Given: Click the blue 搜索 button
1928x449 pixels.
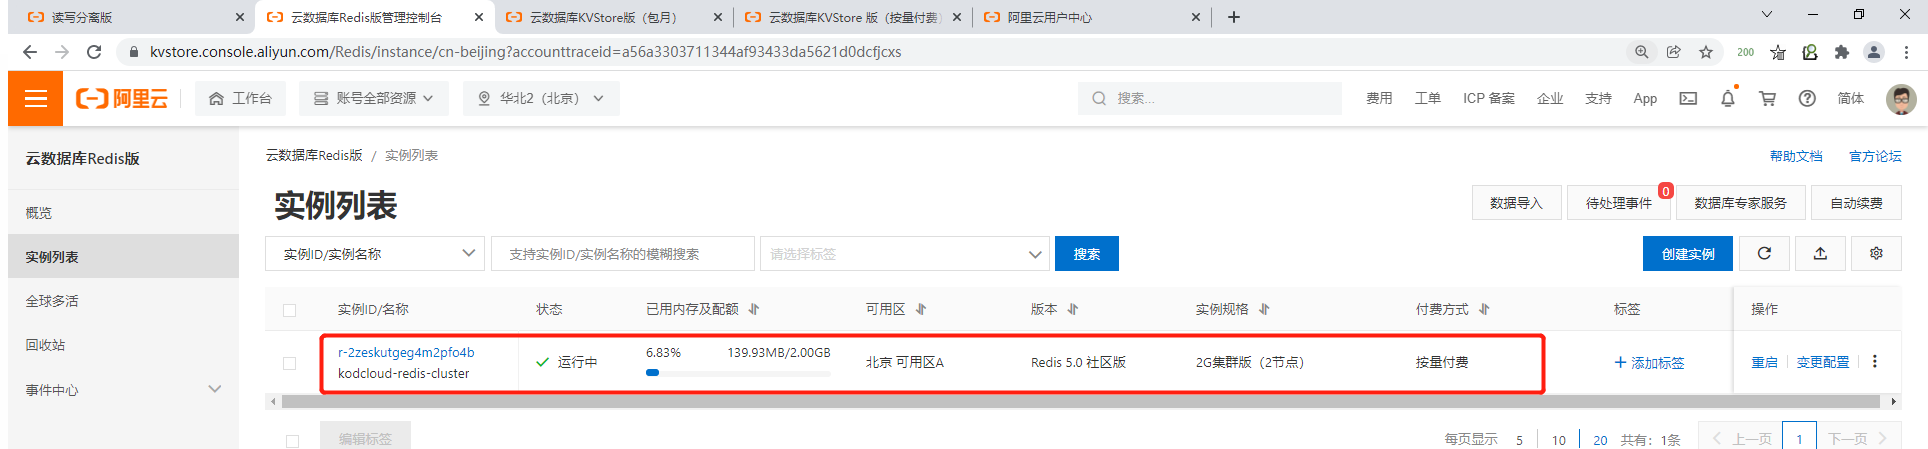Looking at the screenshot, I should pos(1087,254).
